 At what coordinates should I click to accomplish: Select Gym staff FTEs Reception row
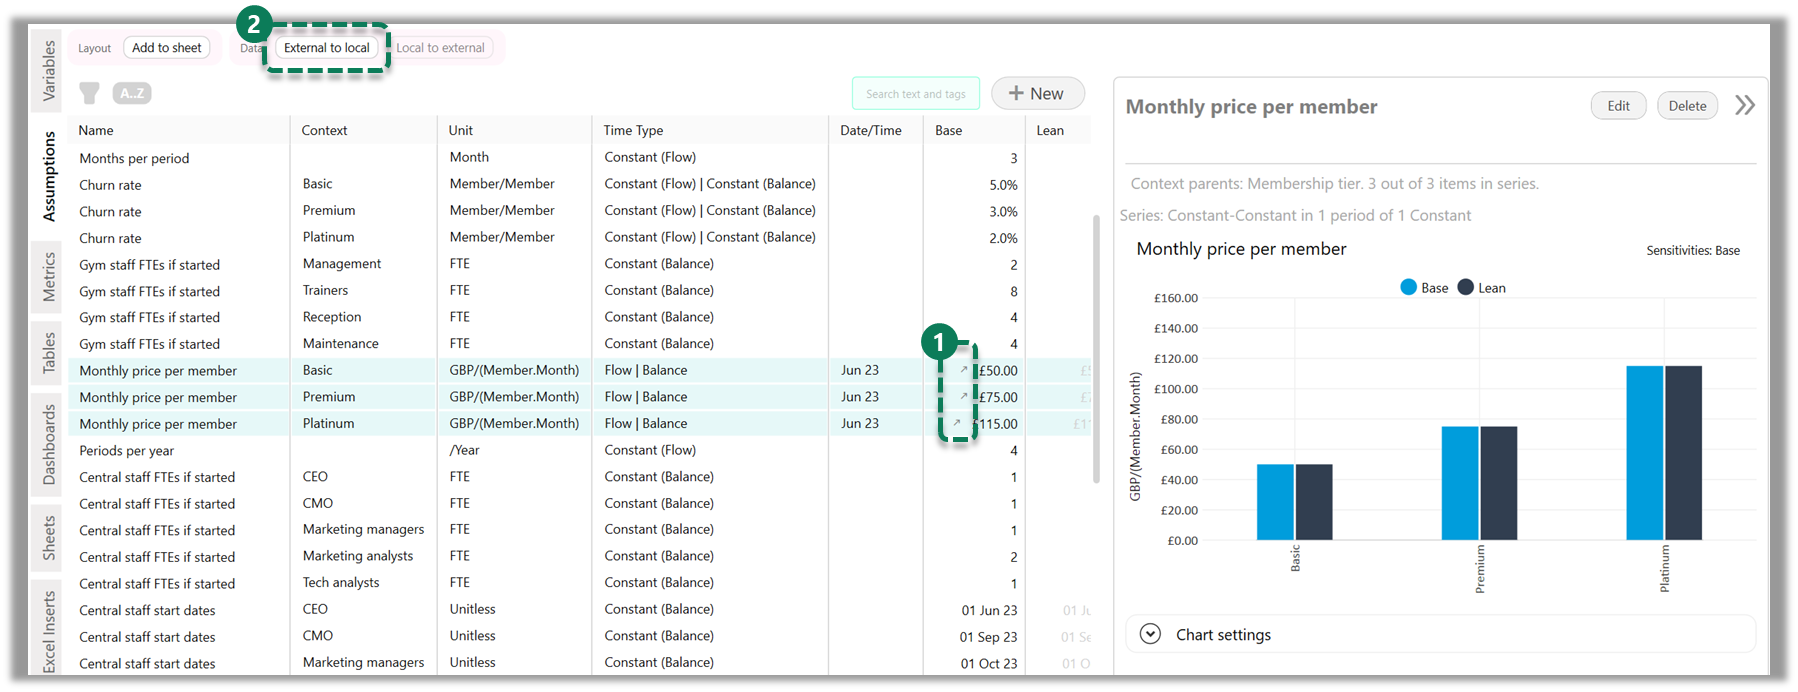(x=579, y=317)
